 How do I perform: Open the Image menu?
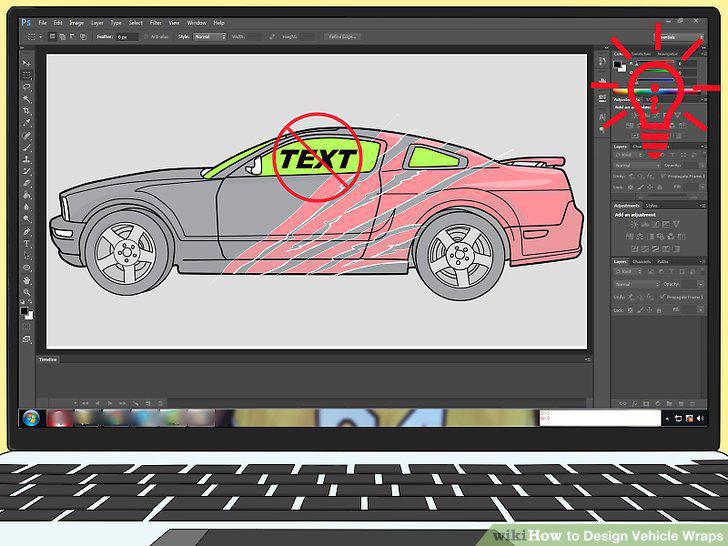[77, 22]
